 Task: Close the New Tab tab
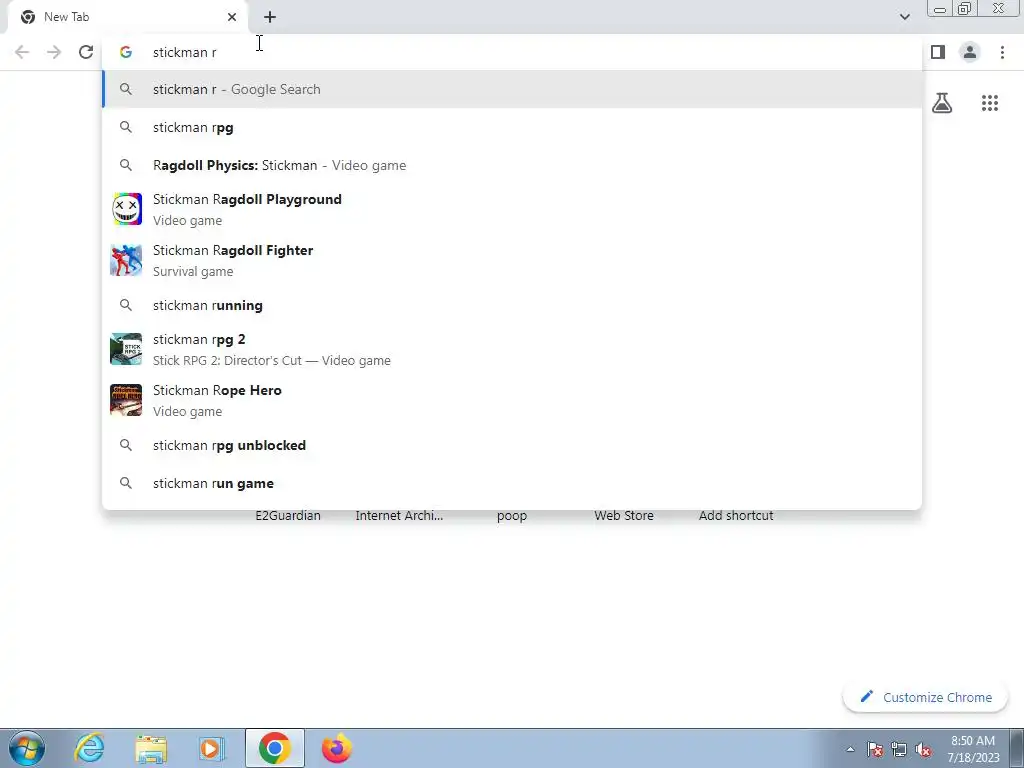pyautogui.click(x=232, y=17)
